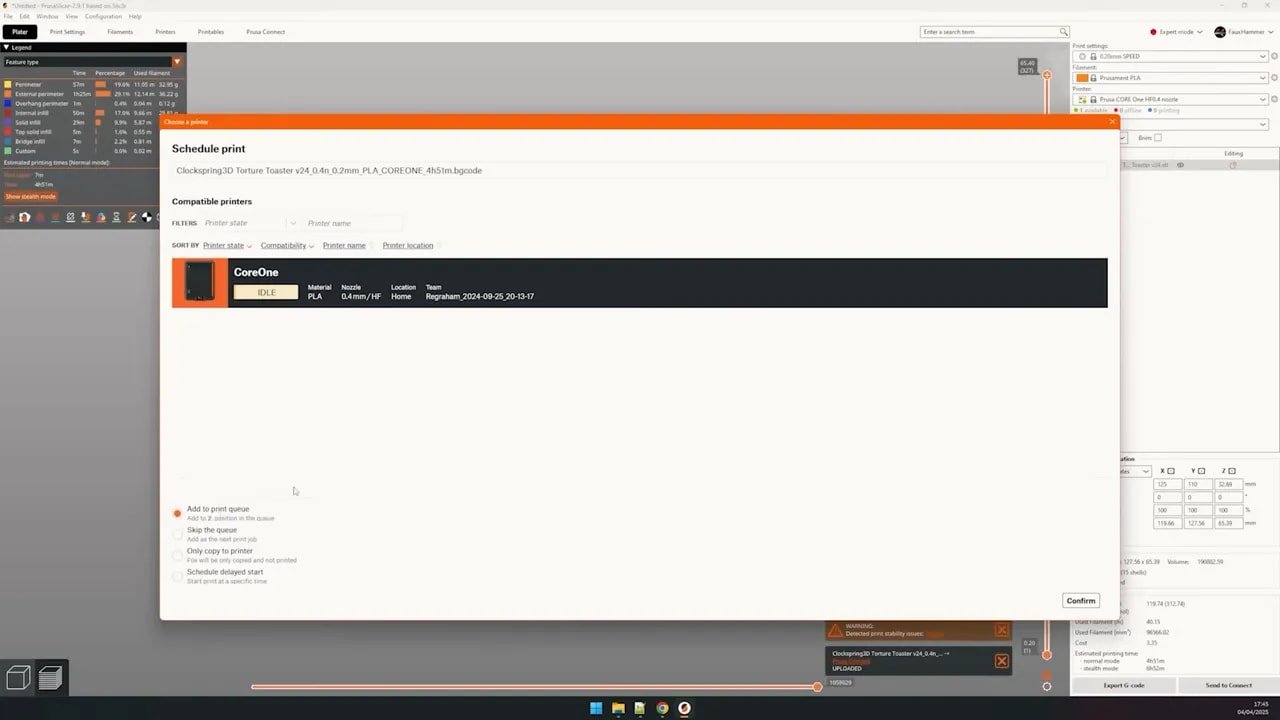Close the Choose a printer dialog
This screenshot has height=720, width=1280.
[1112, 121]
